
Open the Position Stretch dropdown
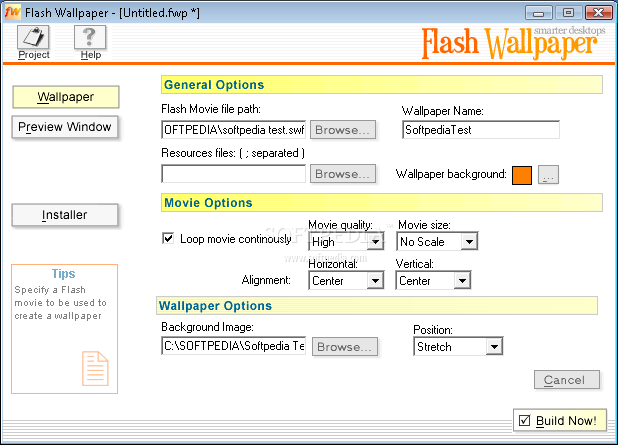pyautogui.click(x=458, y=346)
